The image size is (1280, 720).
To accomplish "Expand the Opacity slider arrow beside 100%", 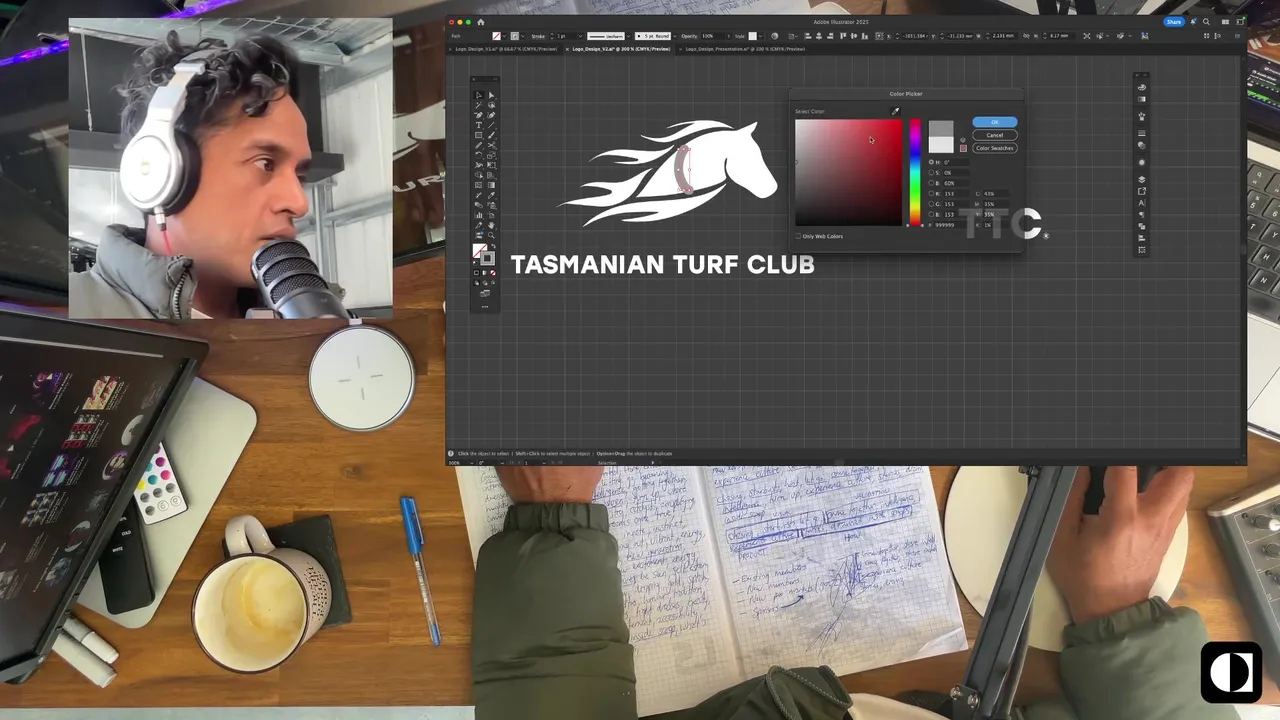I will [x=728, y=36].
